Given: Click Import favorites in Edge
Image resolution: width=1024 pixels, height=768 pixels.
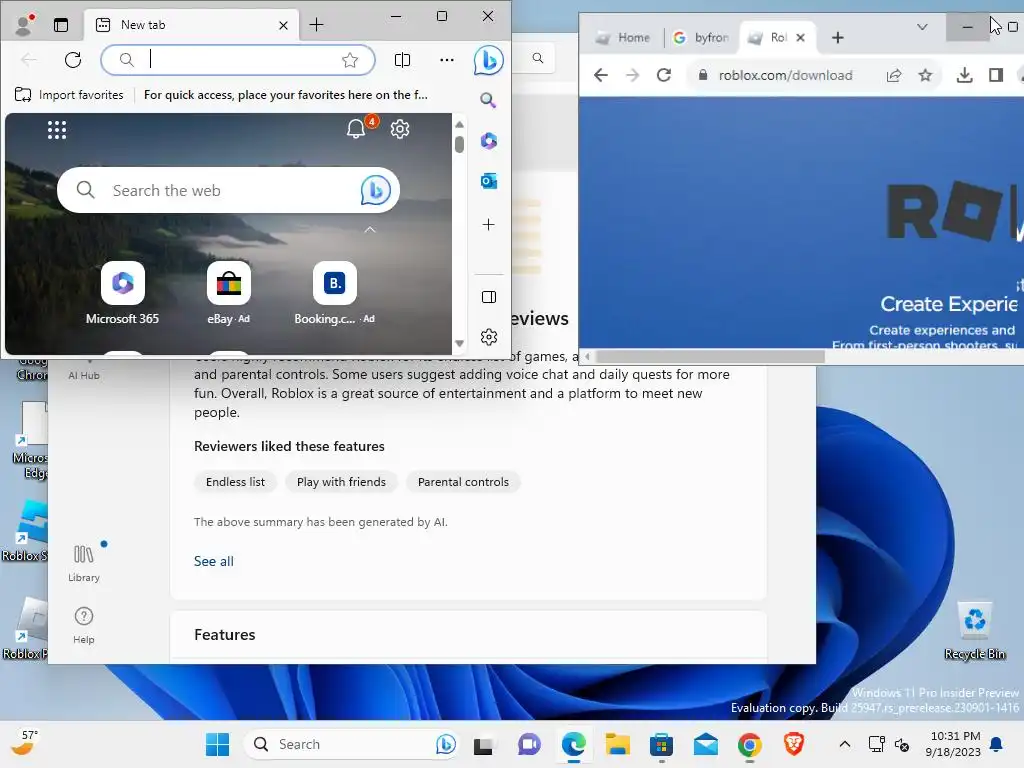Looking at the screenshot, I should 69,95.
